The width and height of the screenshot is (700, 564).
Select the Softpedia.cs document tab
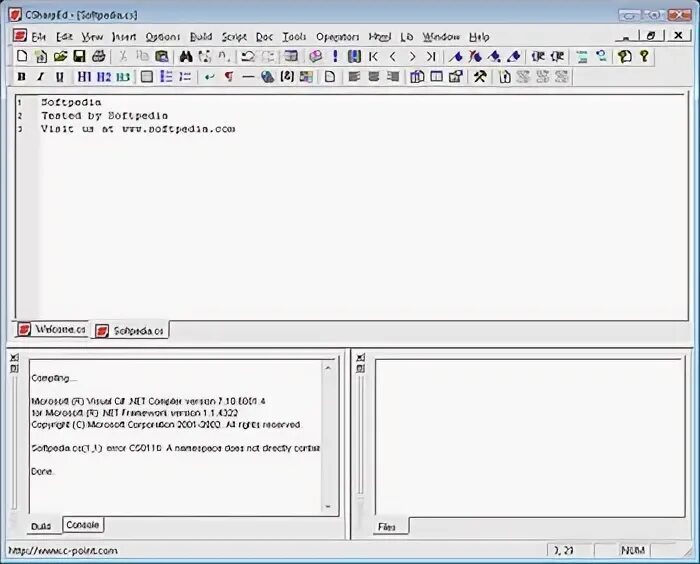pos(130,330)
